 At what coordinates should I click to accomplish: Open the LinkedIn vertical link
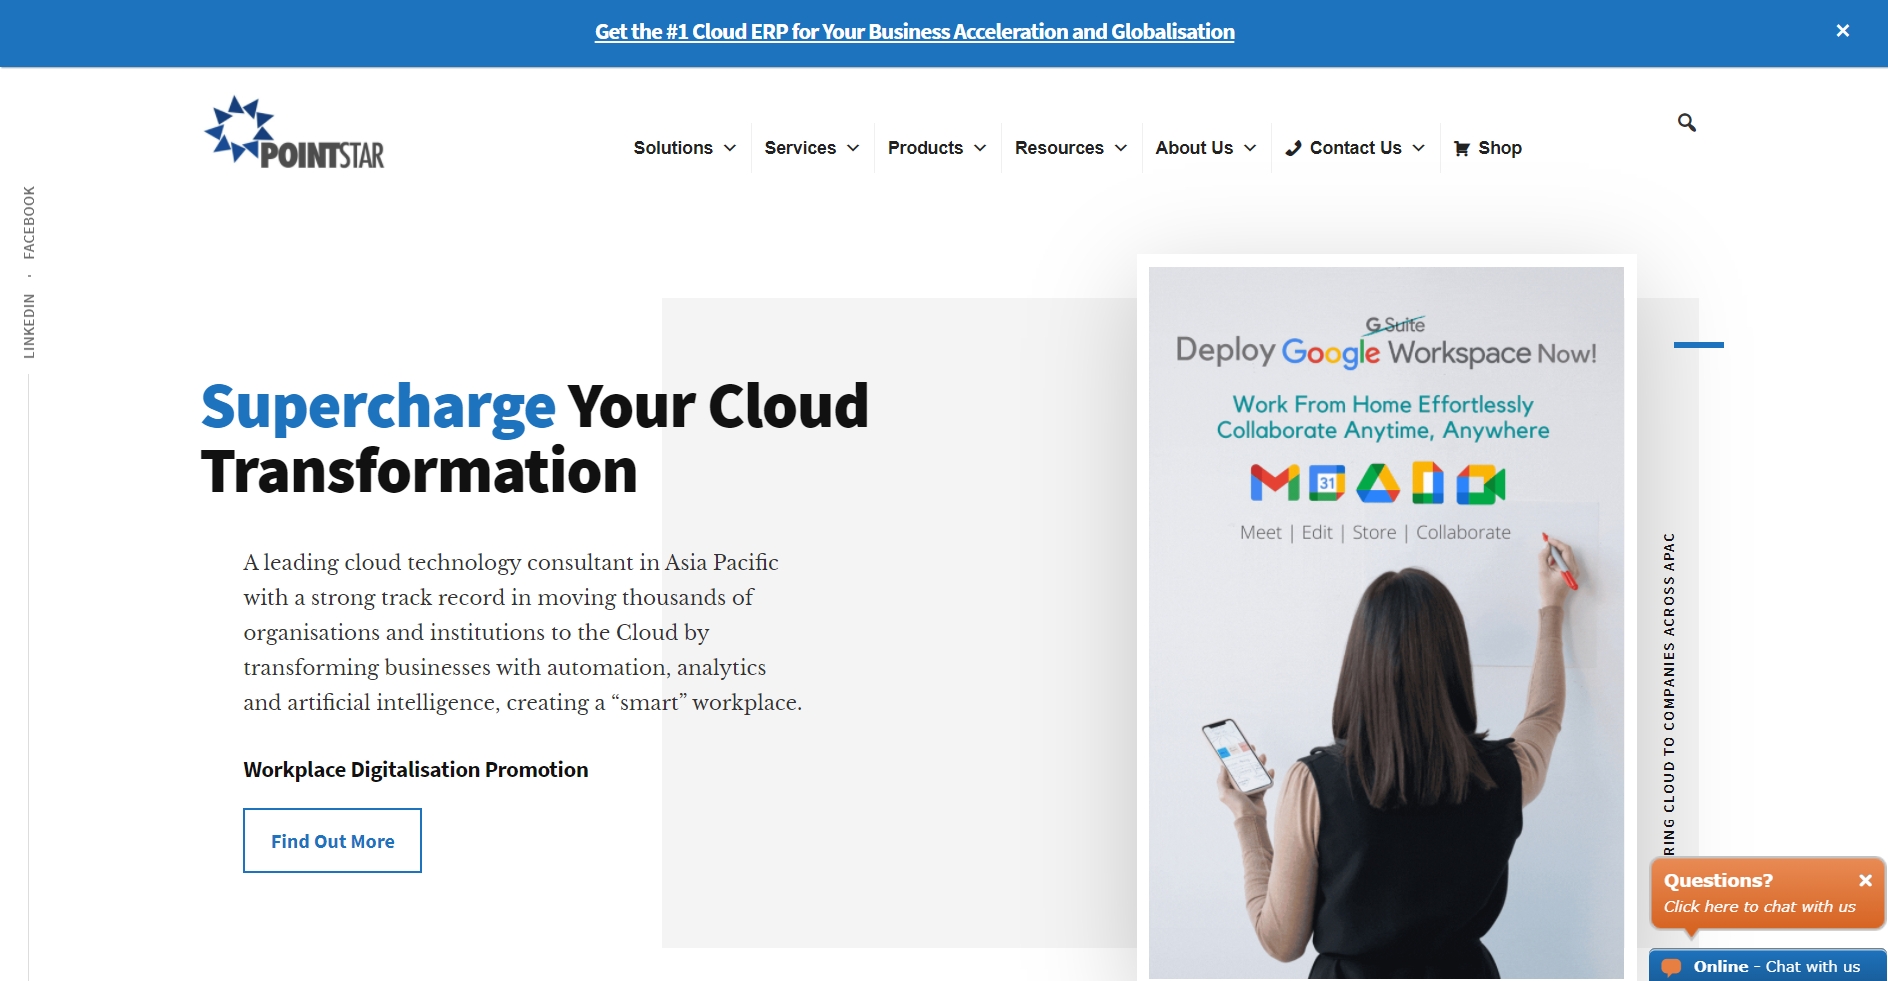29,326
